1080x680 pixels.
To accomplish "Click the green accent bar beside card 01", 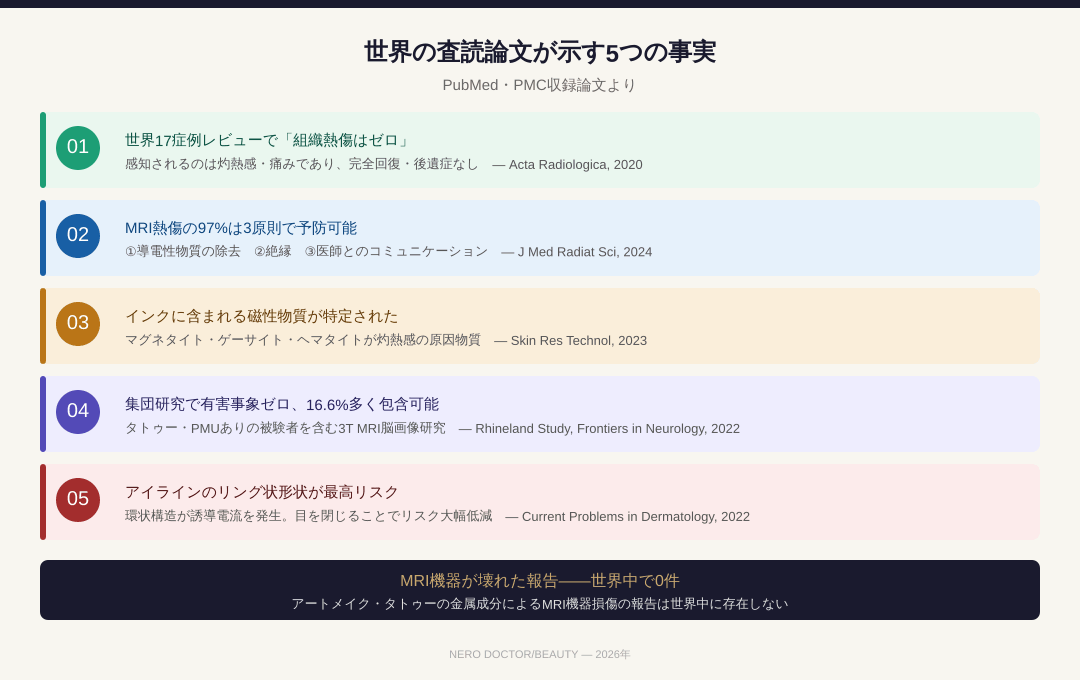I will [43, 150].
